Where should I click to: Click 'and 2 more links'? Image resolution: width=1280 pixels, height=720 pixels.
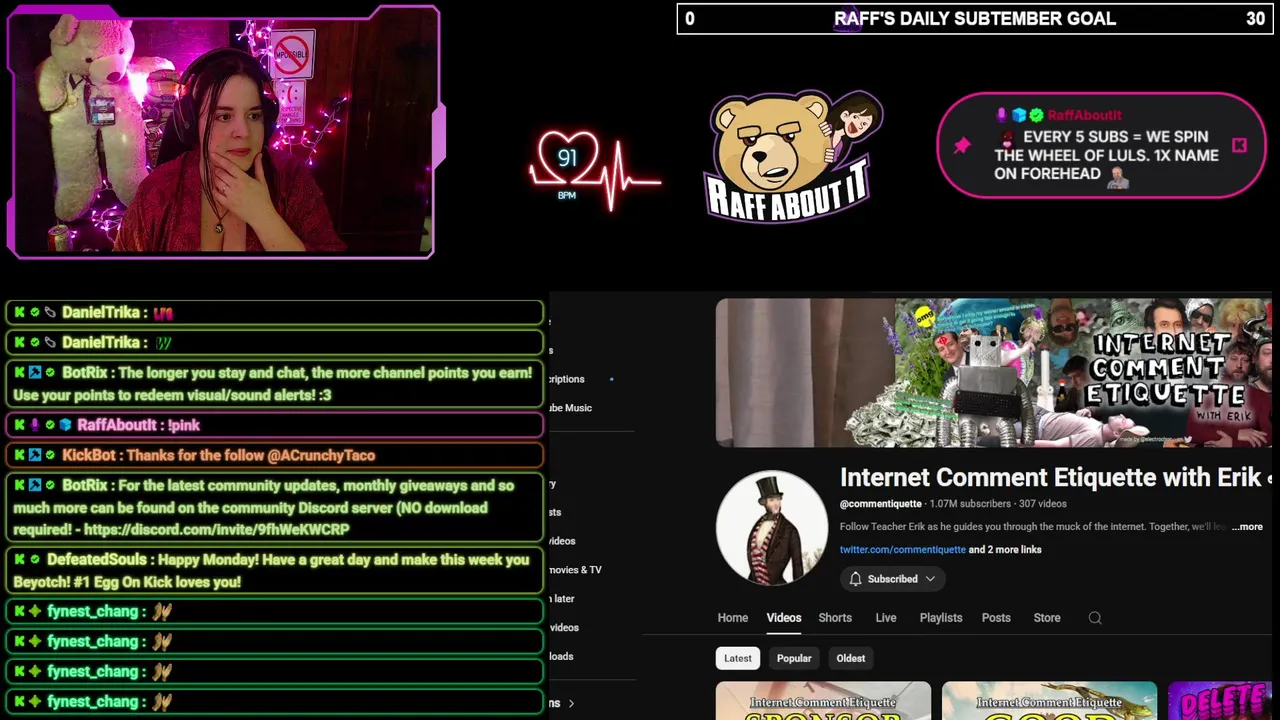coord(1005,550)
